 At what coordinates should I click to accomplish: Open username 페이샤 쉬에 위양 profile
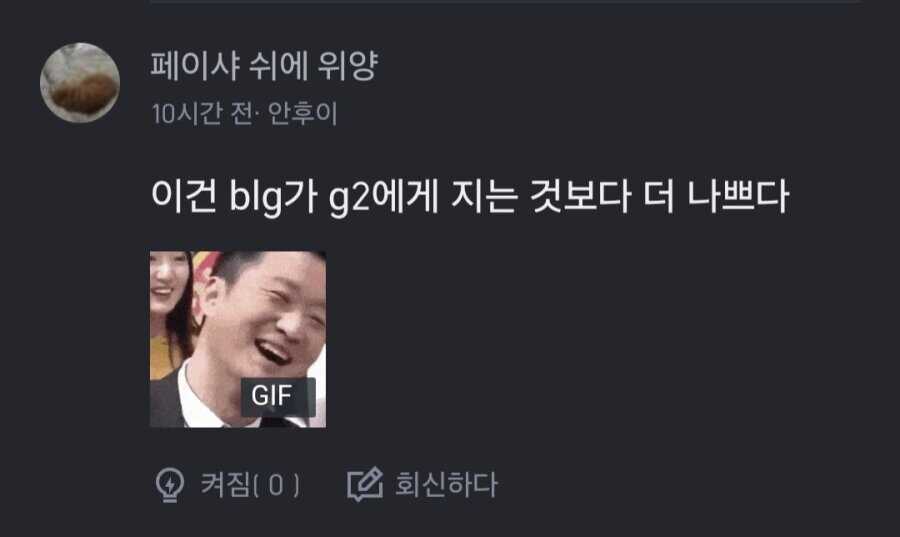point(264,65)
